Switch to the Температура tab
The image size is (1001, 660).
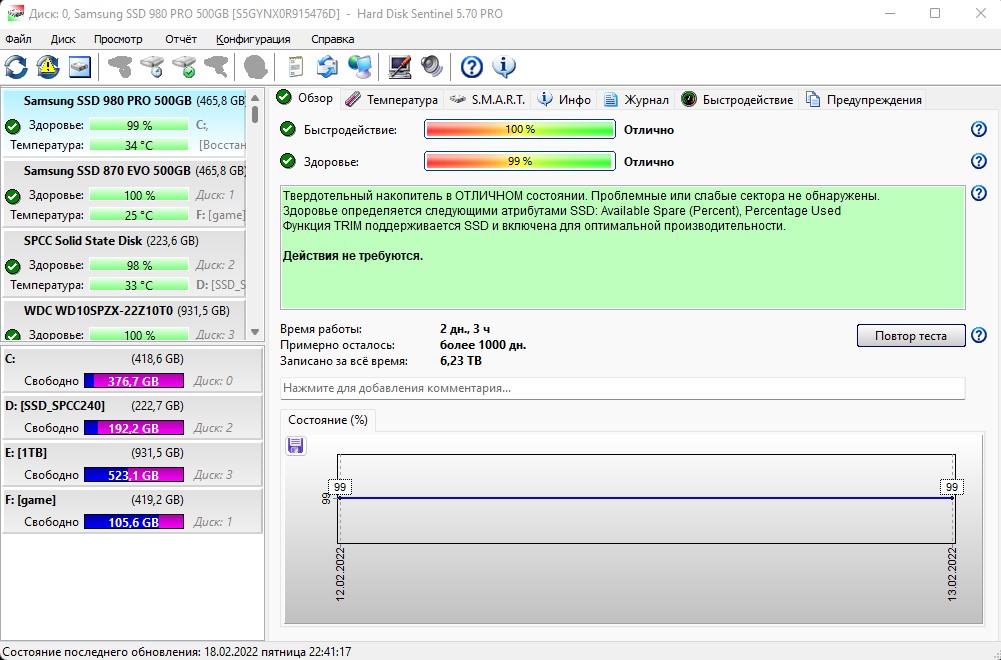pos(392,100)
